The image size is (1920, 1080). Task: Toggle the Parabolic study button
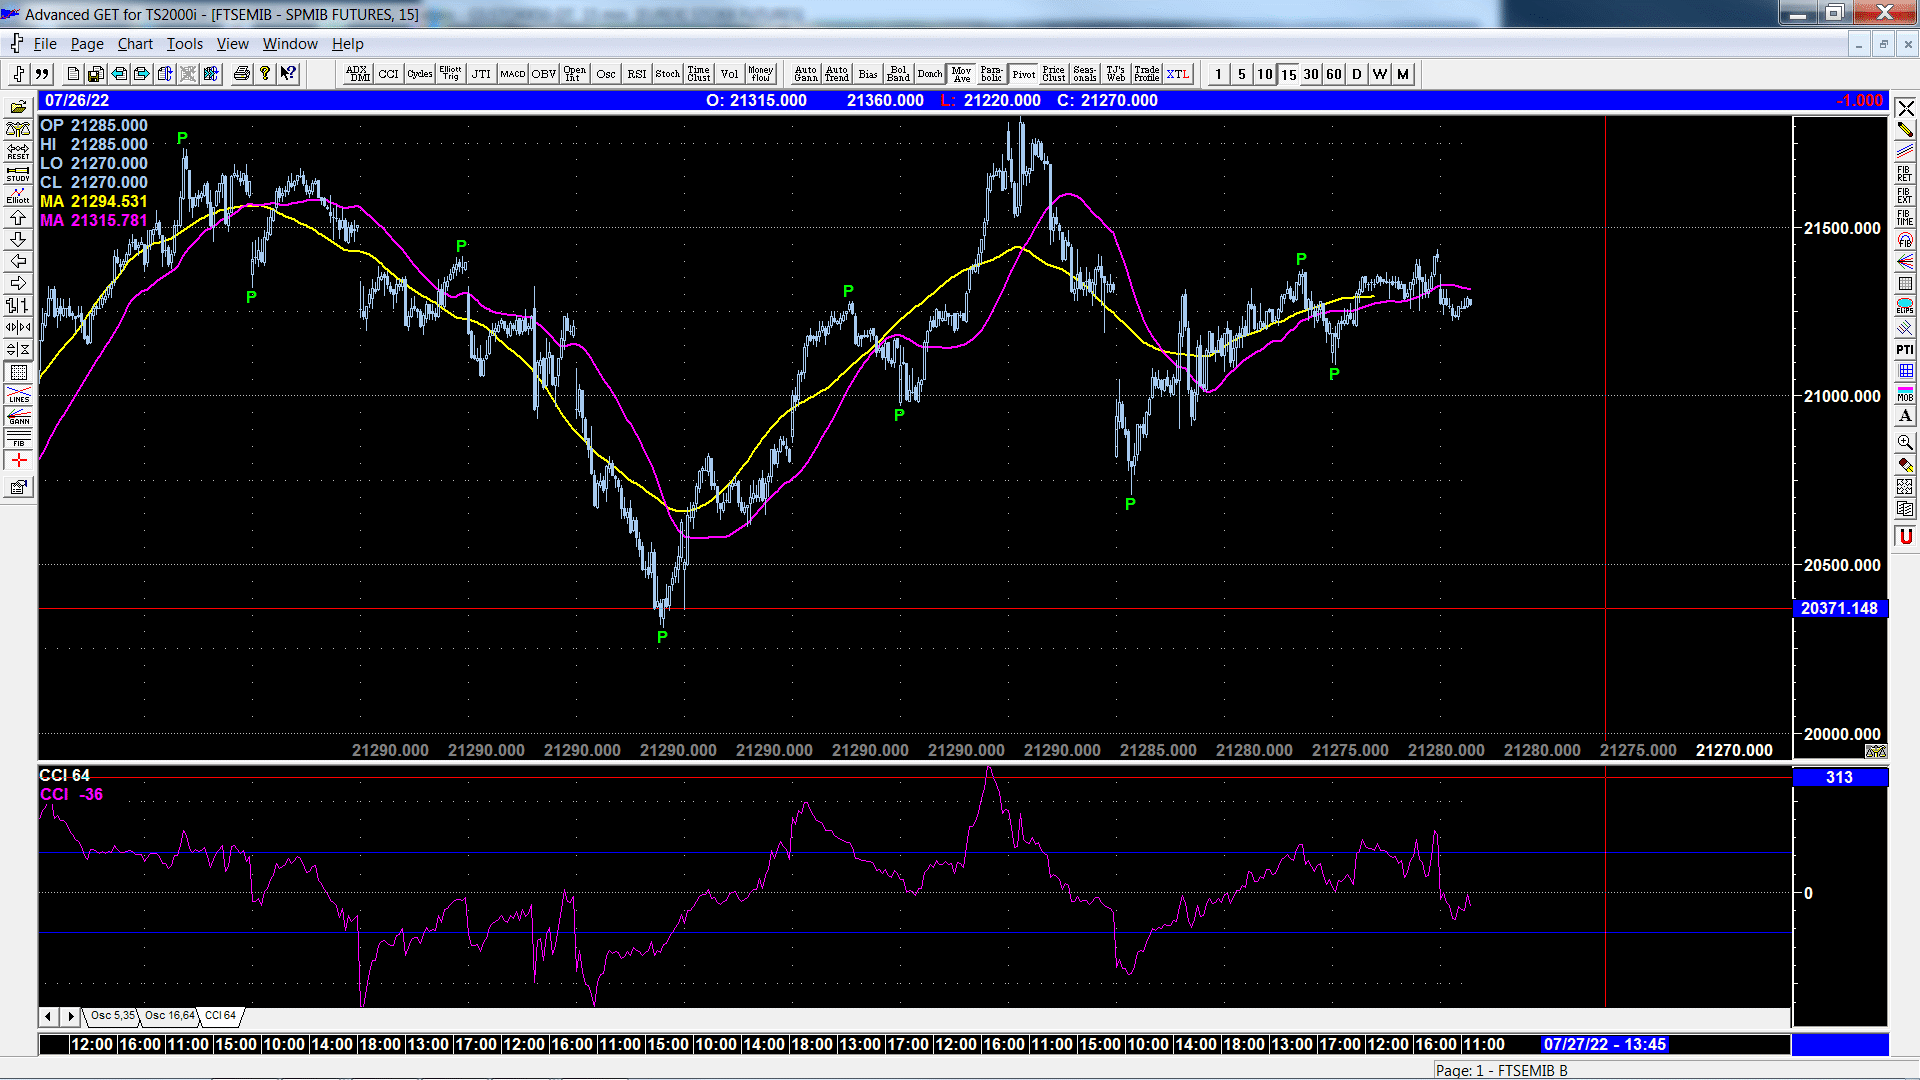point(991,74)
